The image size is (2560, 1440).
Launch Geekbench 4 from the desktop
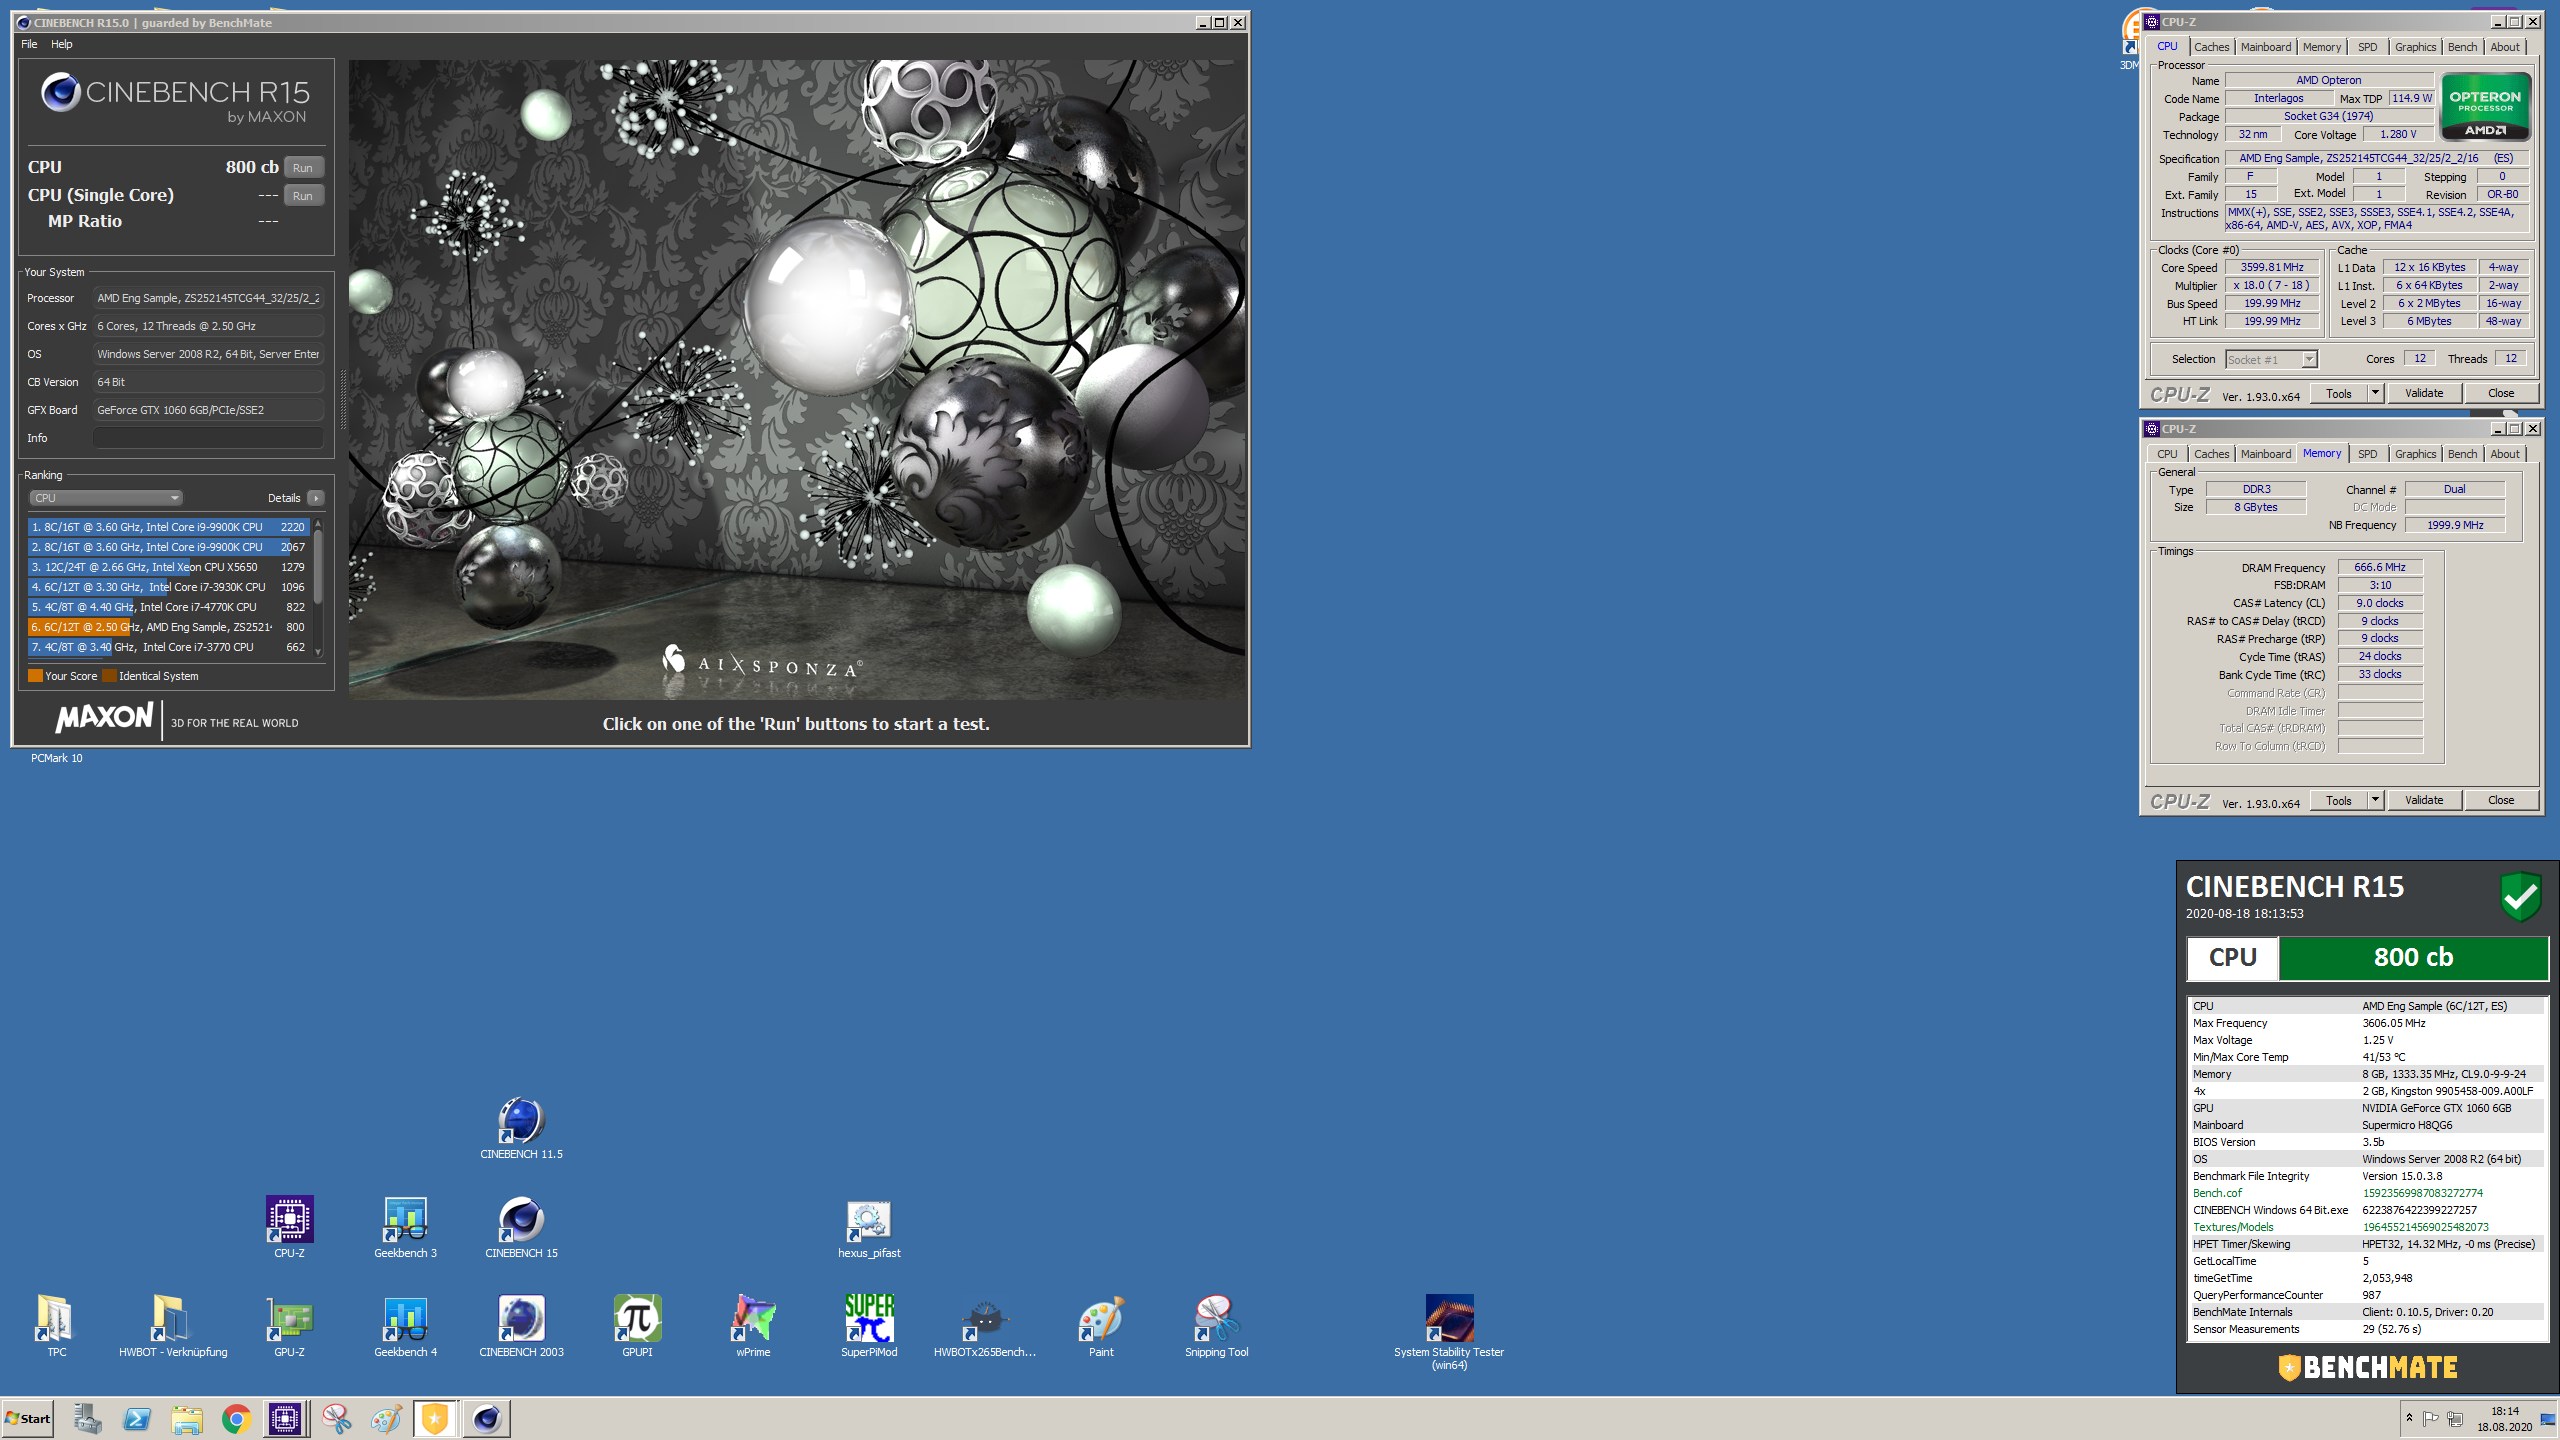405,1327
